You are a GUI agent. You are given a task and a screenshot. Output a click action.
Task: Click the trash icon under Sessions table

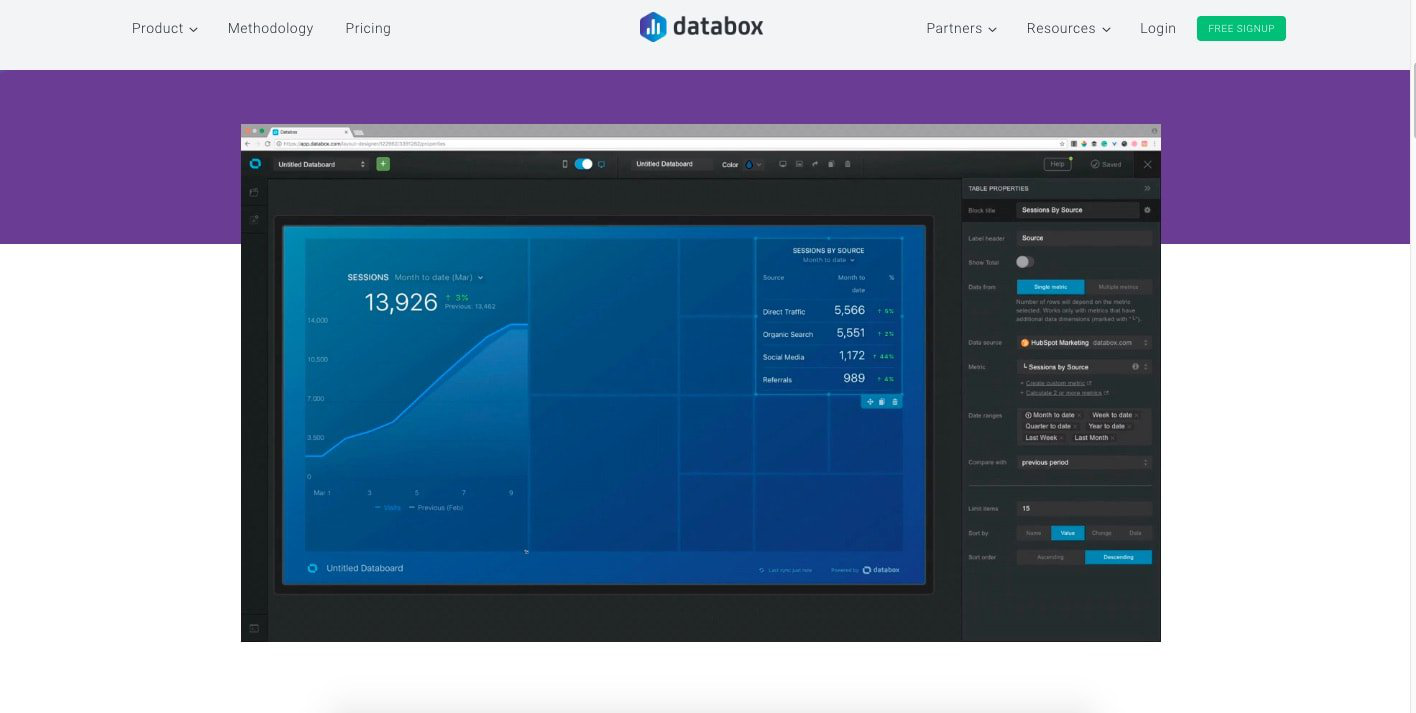point(895,402)
